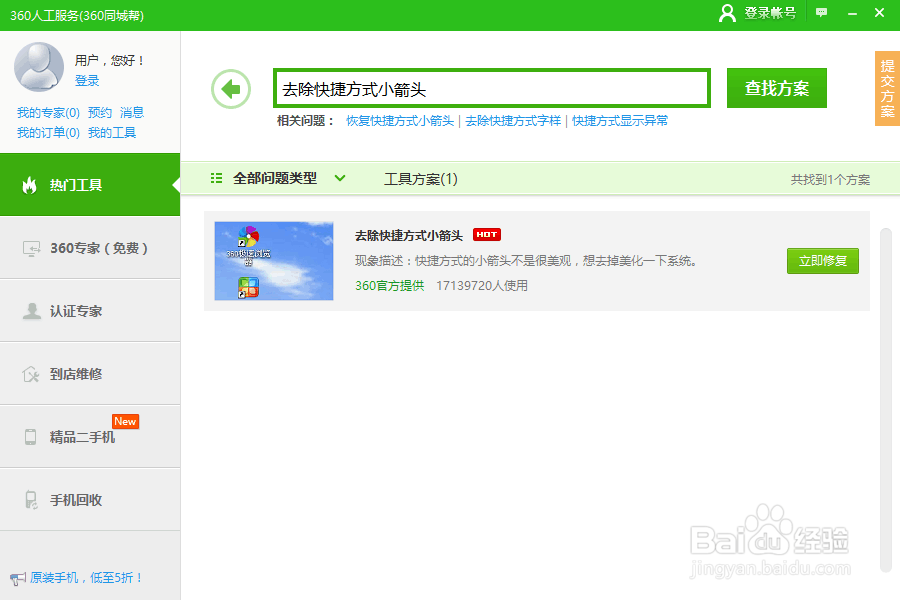Click the recycle phone icon beside 手机回收
900x600 pixels.
pyautogui.click(x=32, y=500)
